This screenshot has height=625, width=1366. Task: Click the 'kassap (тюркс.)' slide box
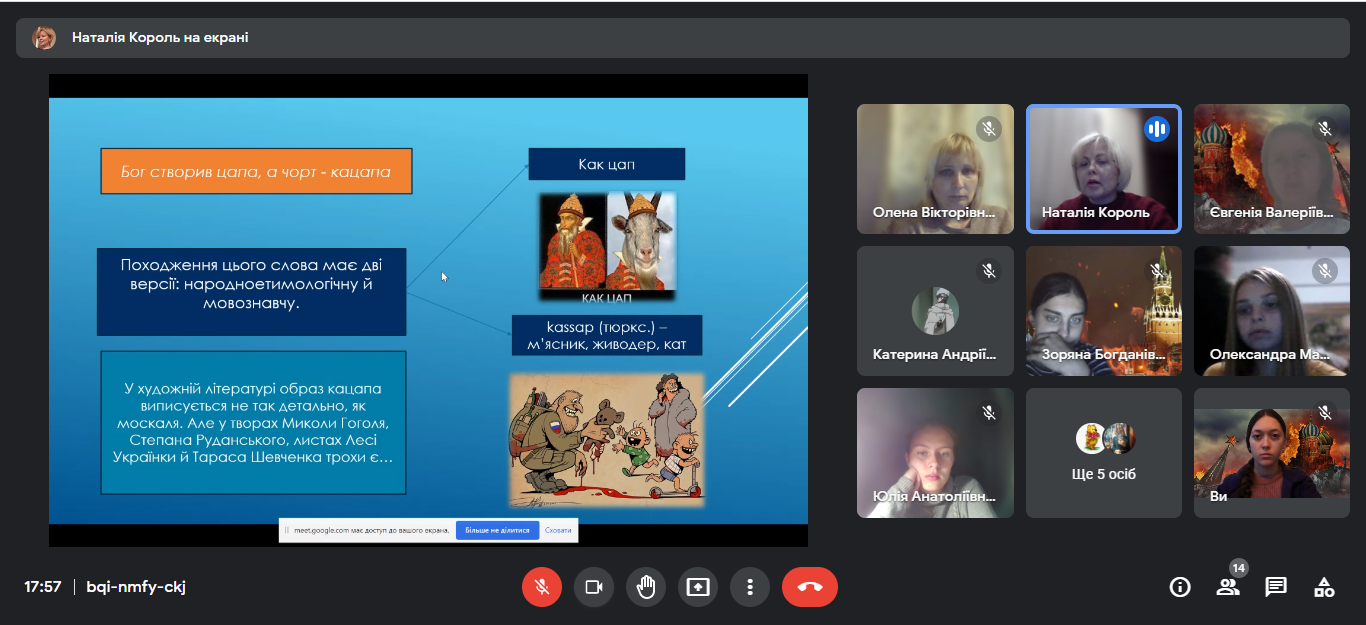point(607,335)
